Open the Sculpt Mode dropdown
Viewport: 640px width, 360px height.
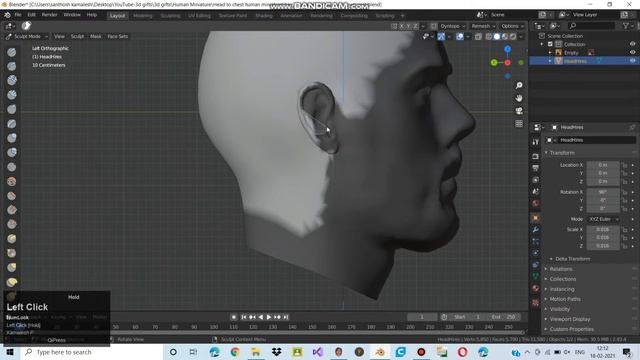click(27, 36)
